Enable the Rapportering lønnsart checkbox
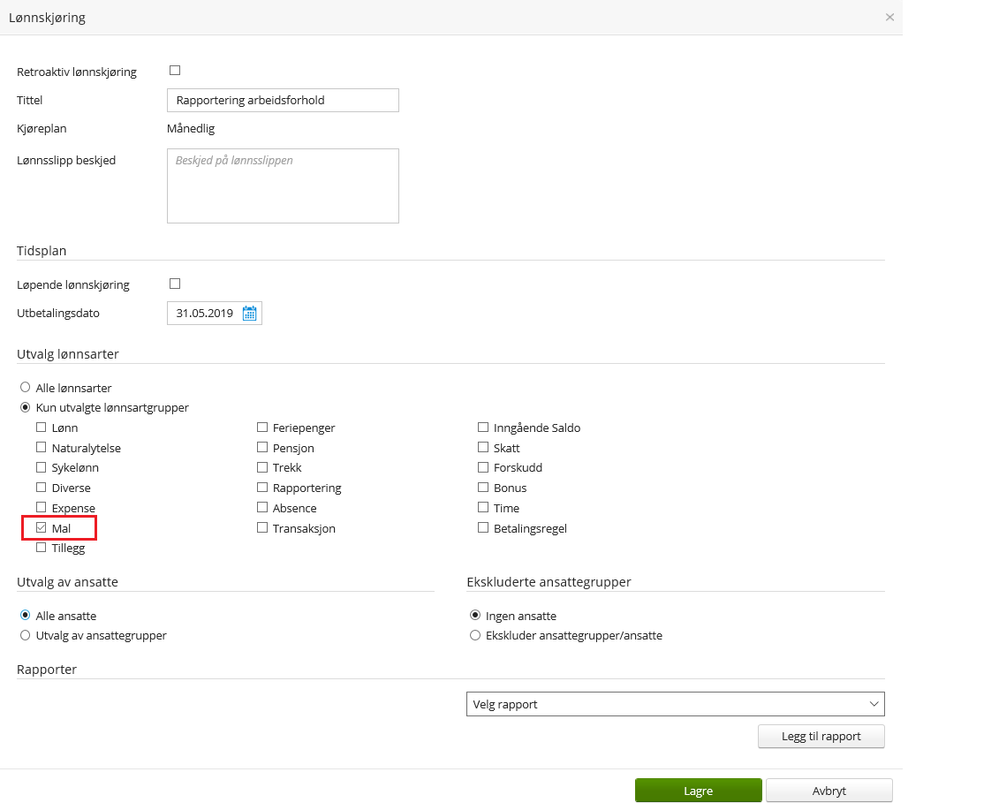The width and height of the screenshot is (999, 810). point(263,488)
